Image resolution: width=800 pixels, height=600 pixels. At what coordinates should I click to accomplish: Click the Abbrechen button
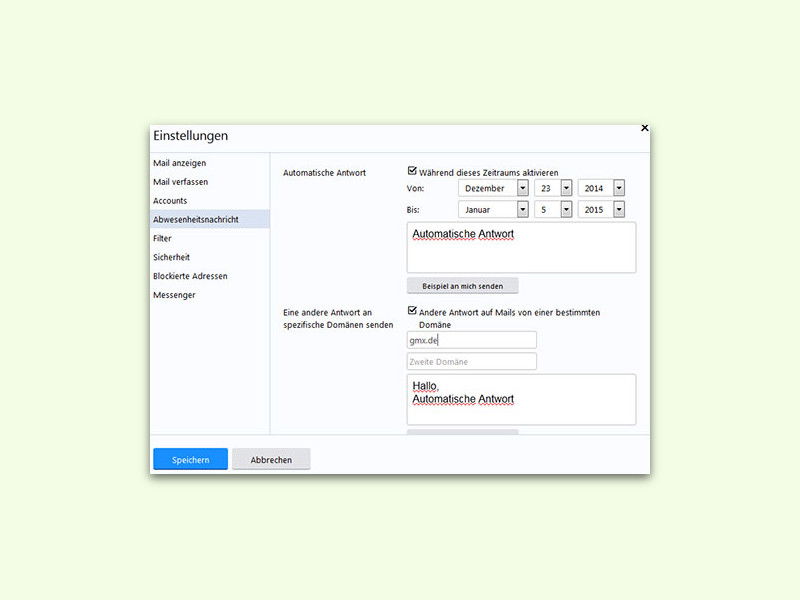[271, 459]
